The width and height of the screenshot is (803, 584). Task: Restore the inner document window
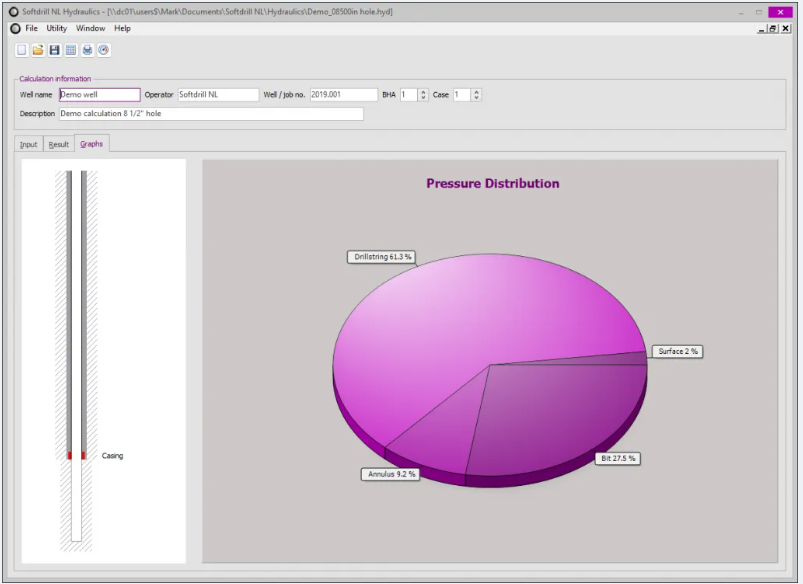click(773, 29)
